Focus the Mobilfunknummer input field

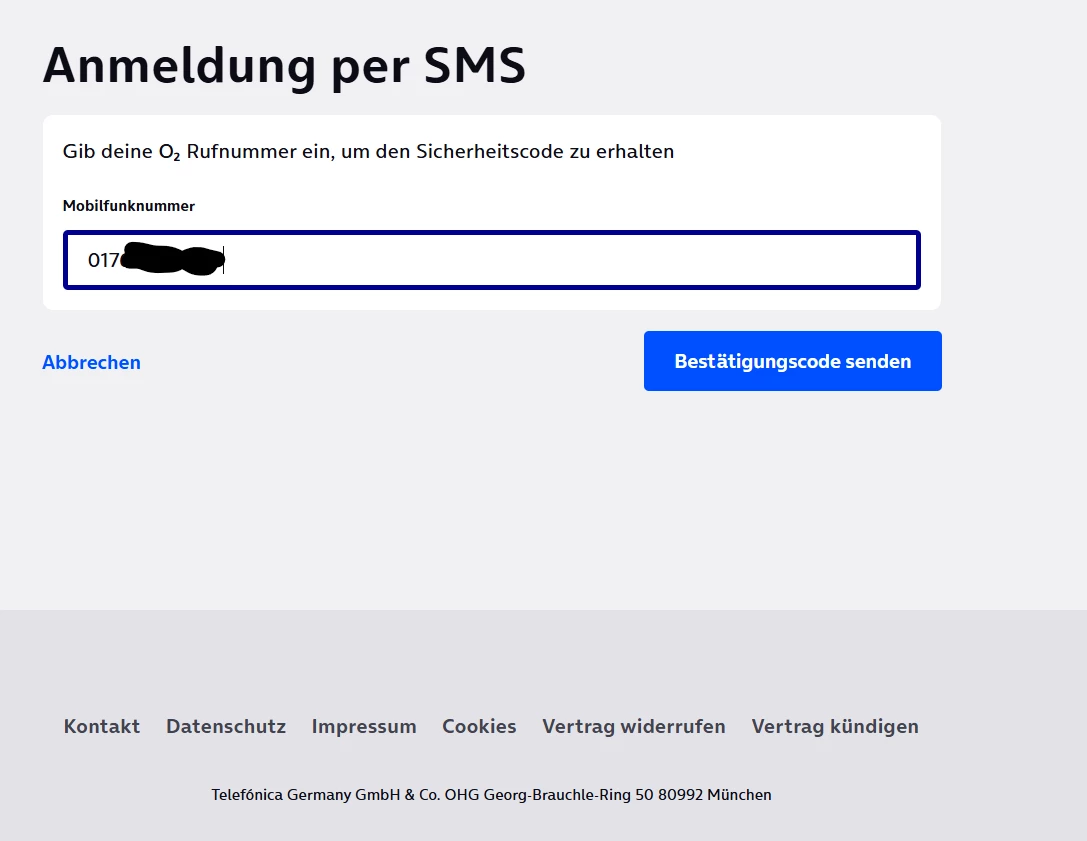point(492,260)
